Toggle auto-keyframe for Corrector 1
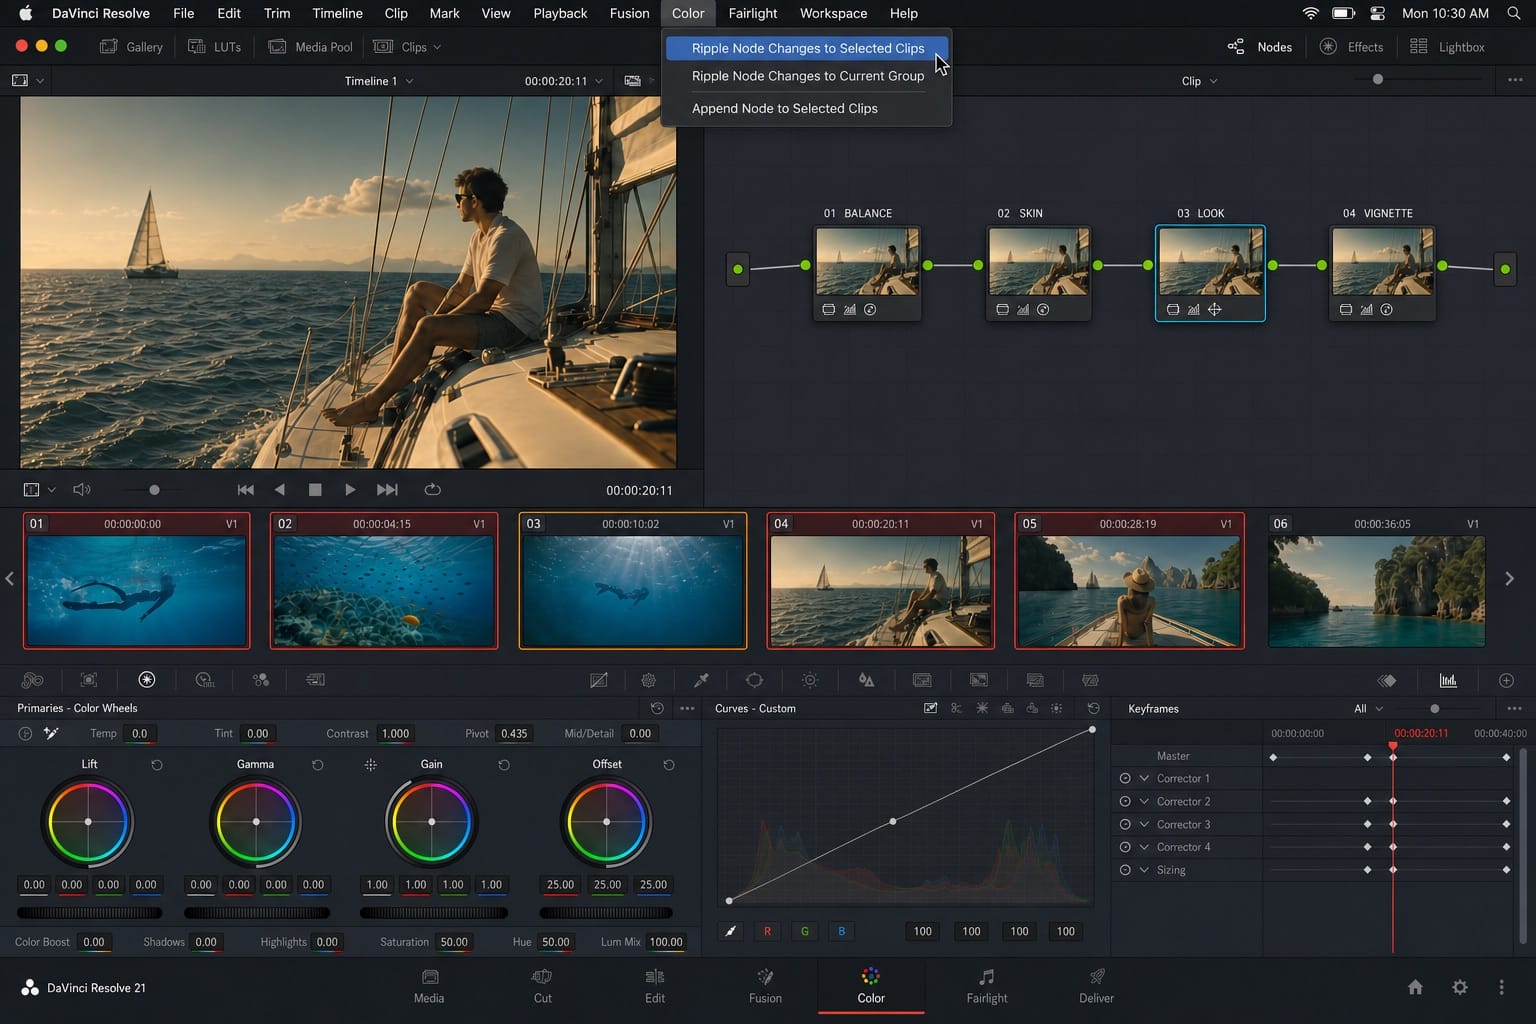The height and width of the screenshot is (1024, 1536). tap(1125, 778)
